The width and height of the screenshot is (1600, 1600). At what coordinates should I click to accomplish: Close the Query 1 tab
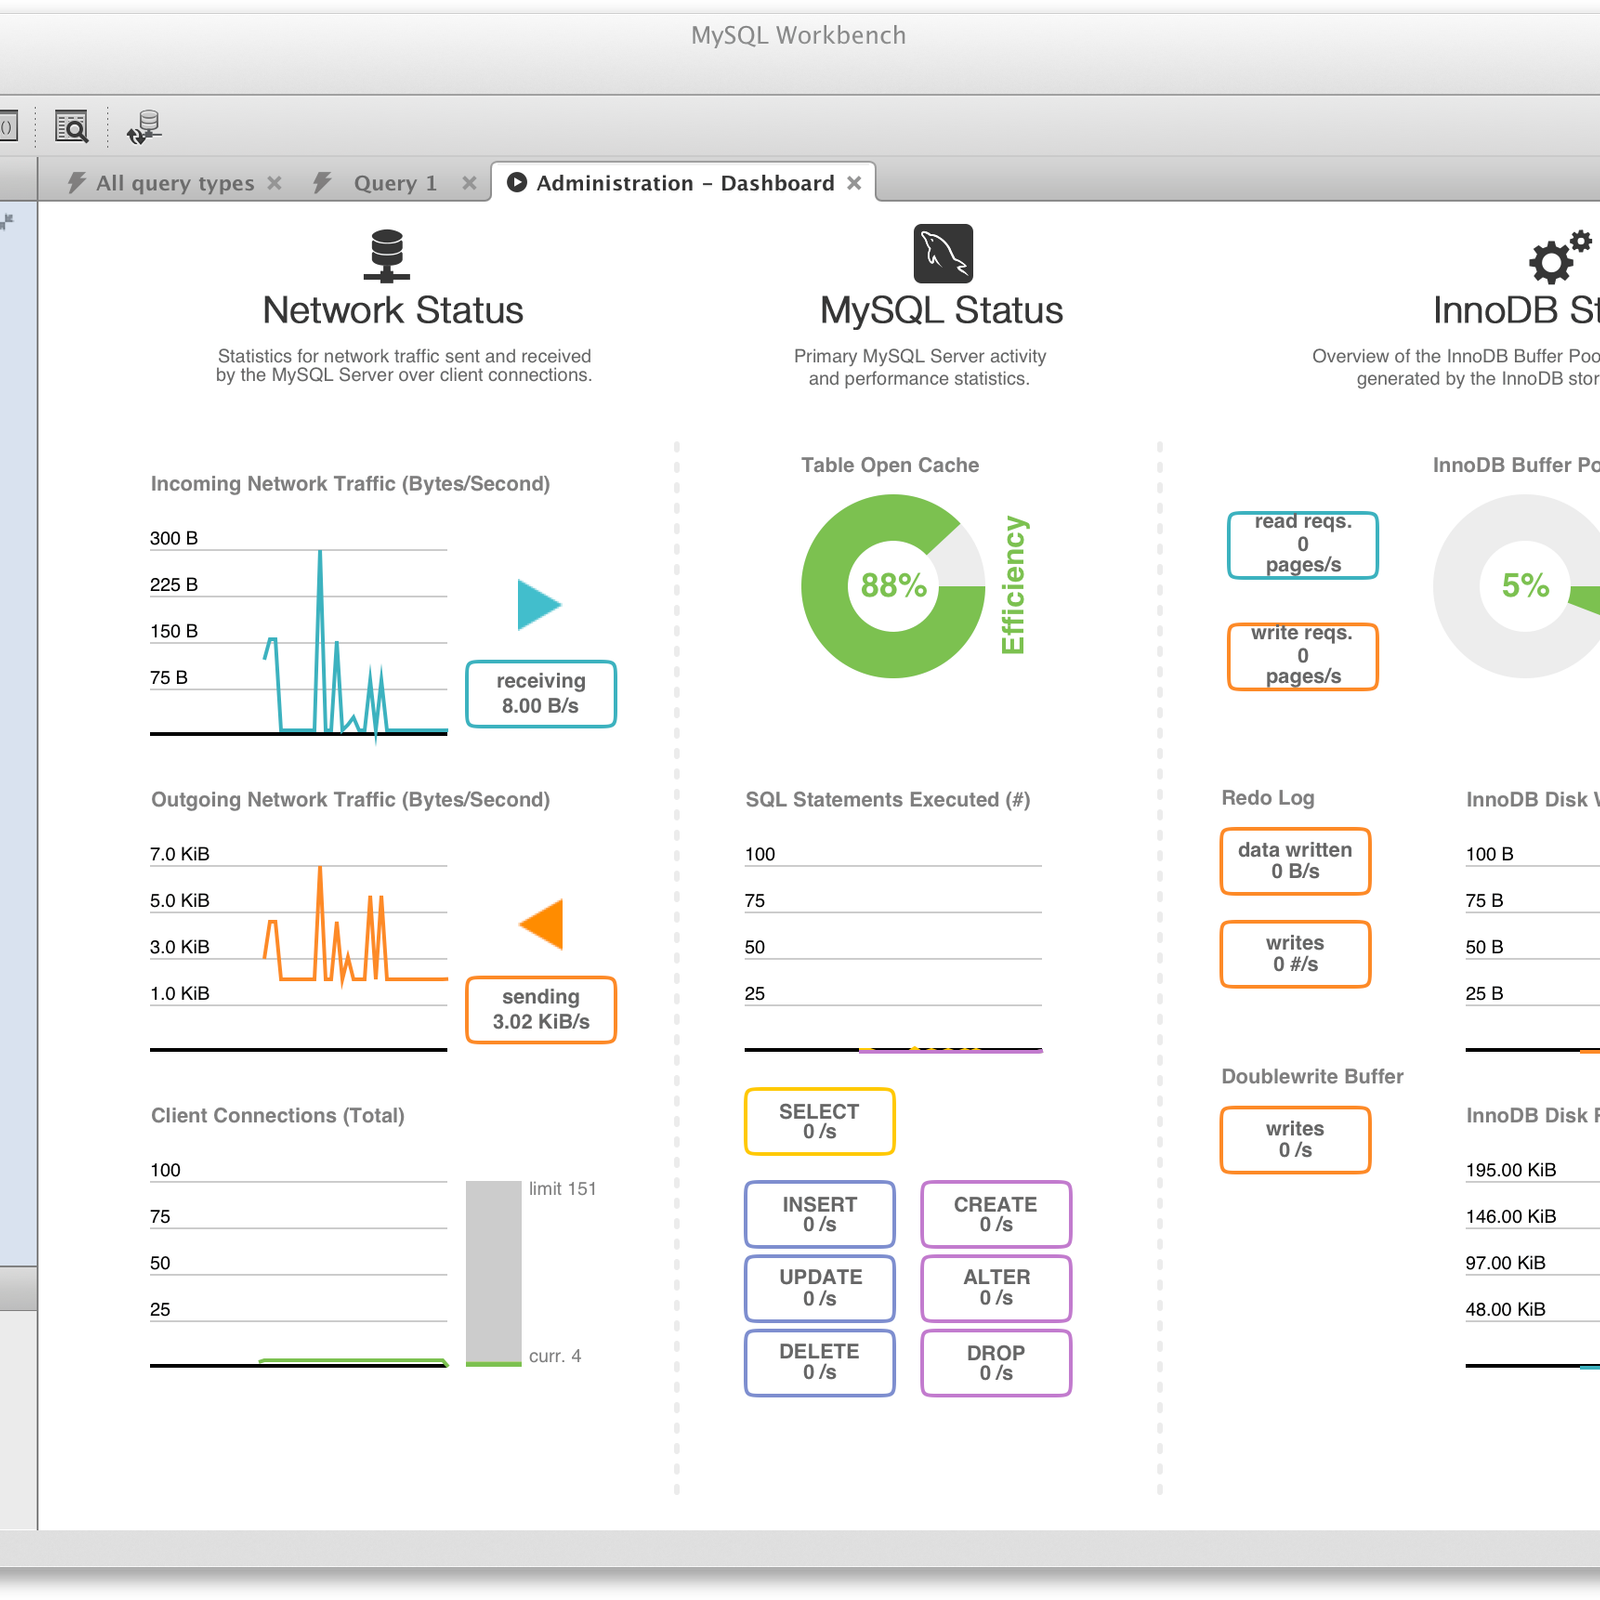pyautogui.click(x=469, y=183)
